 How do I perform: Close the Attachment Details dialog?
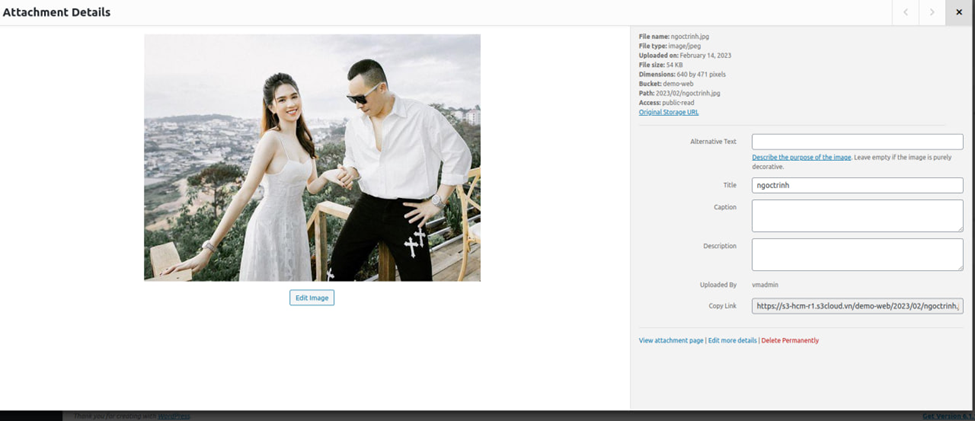959,12
